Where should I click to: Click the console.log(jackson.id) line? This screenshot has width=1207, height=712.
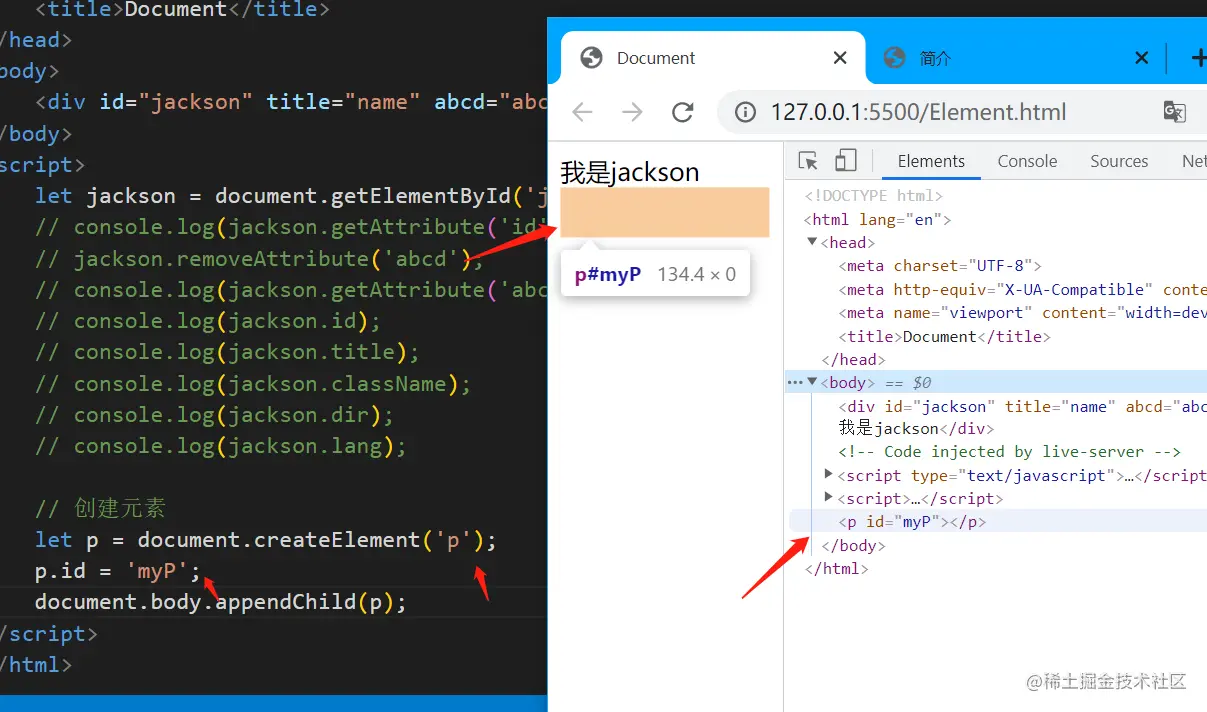pyautogui.click(x=208, y=321)
